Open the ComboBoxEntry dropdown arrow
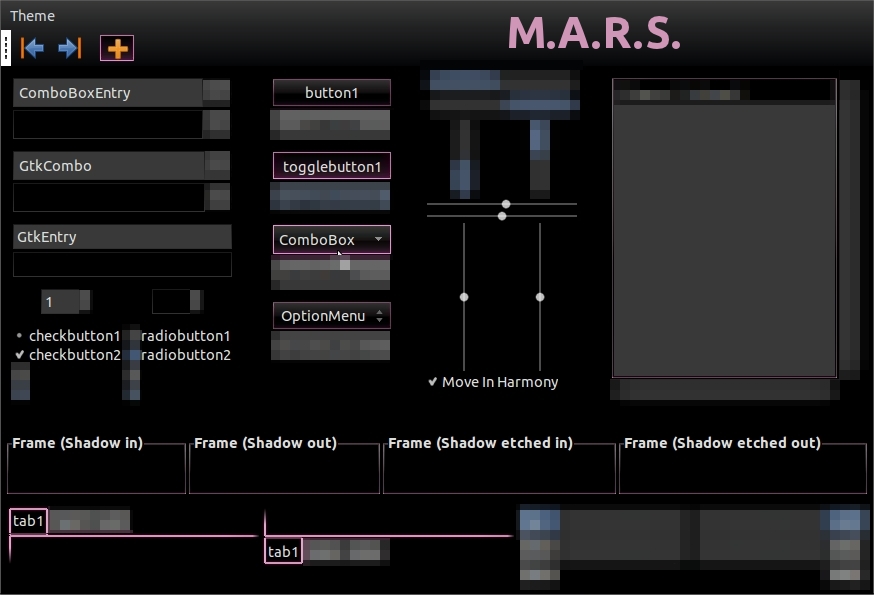Screen dimensions: 874x595 coord(217,93)
